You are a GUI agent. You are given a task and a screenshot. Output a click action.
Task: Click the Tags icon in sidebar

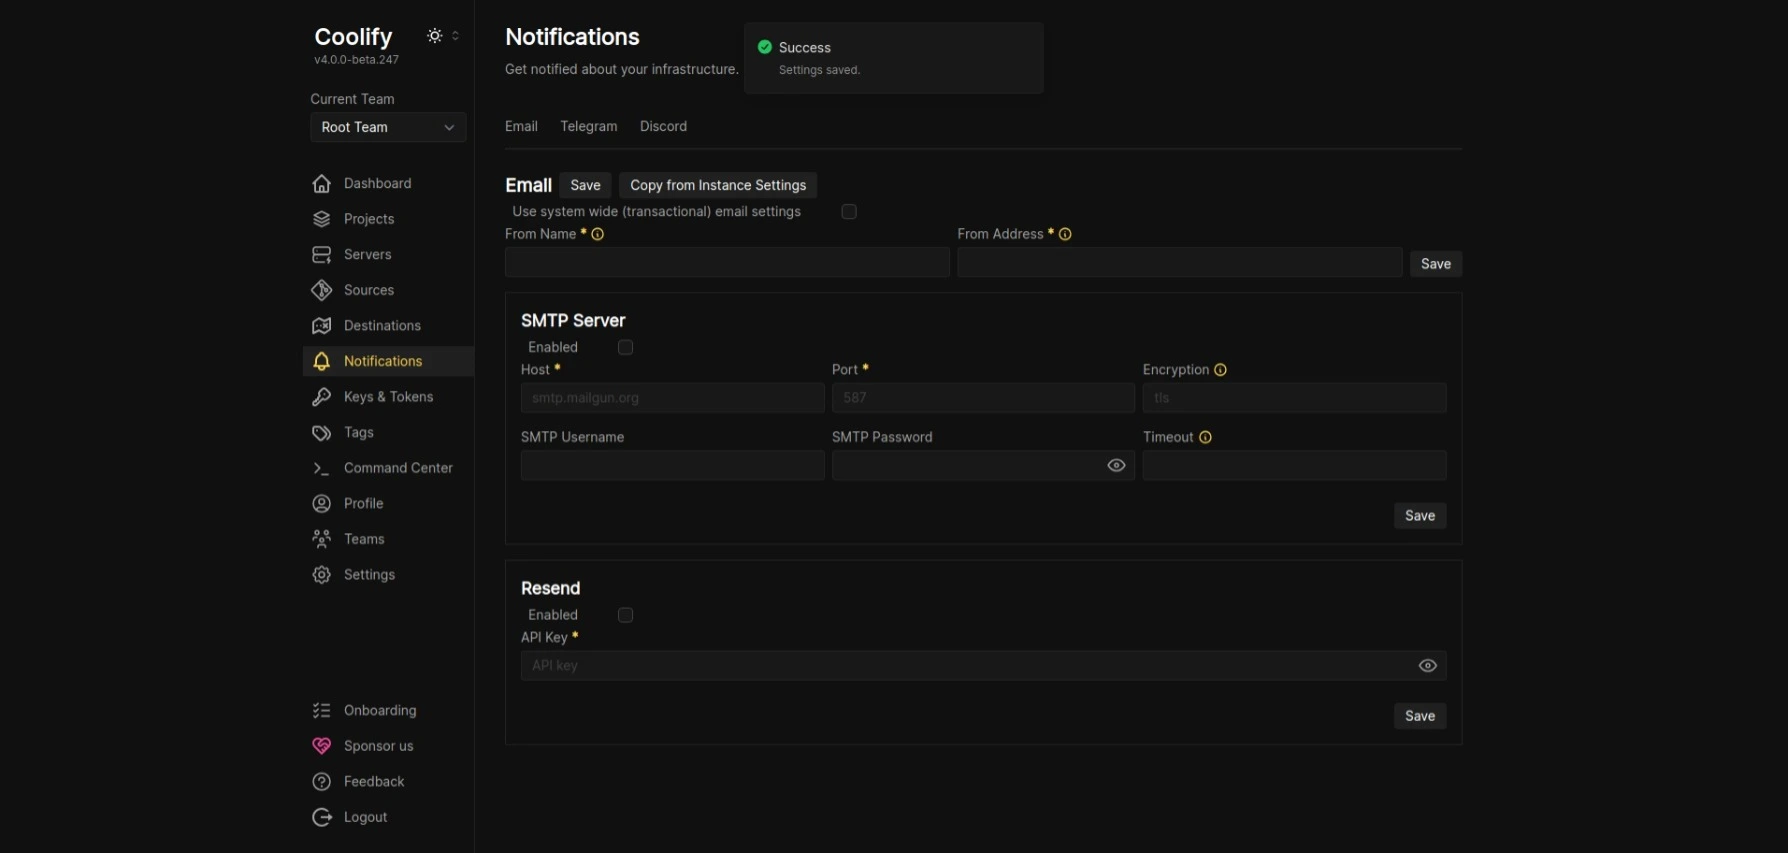(321, 432)
